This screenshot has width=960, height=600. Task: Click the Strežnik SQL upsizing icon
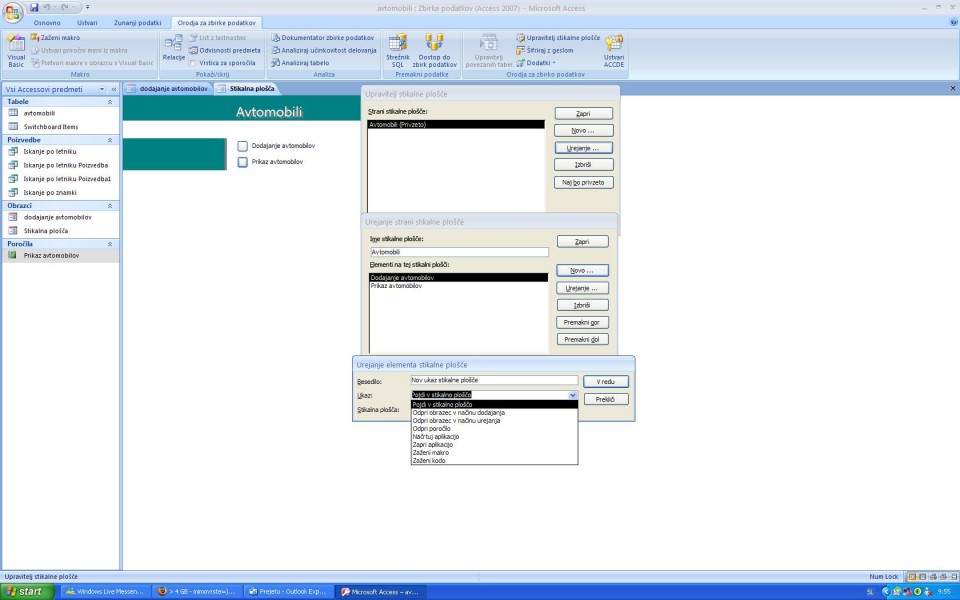[x=397, y=50]
